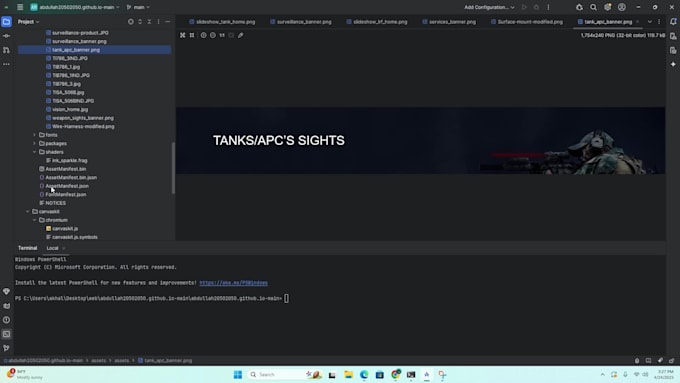Hide the Project panel
Image resolution: width=680 pixels, height=383 pixels.
(168, 22)
